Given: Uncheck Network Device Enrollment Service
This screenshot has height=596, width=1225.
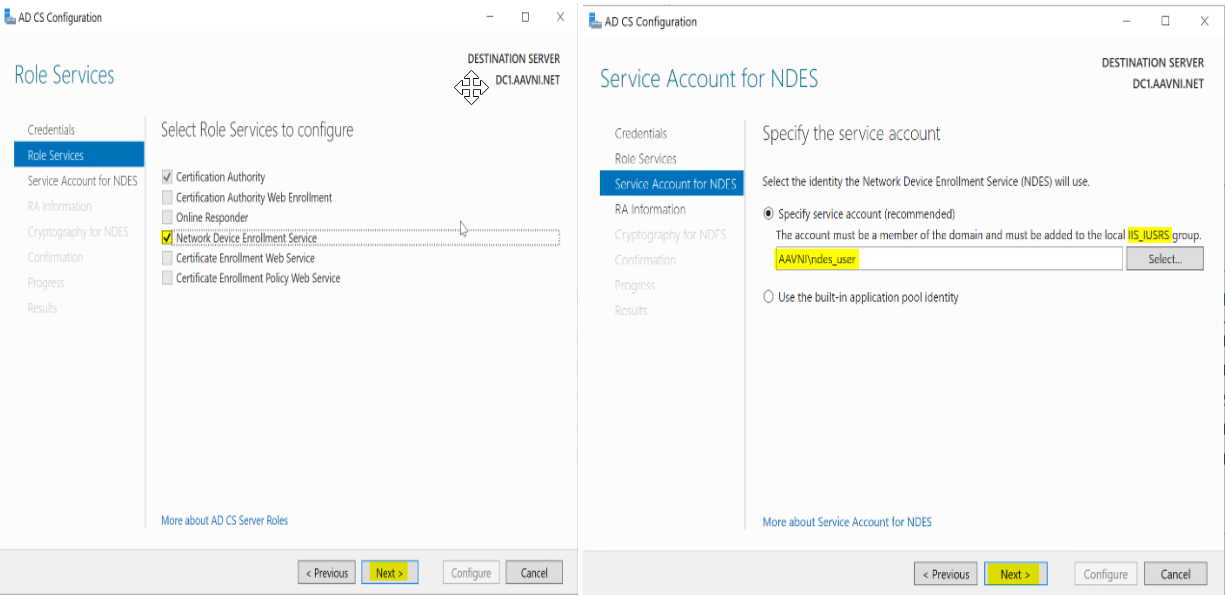Looking at the screenshot, I should [167, 238].
